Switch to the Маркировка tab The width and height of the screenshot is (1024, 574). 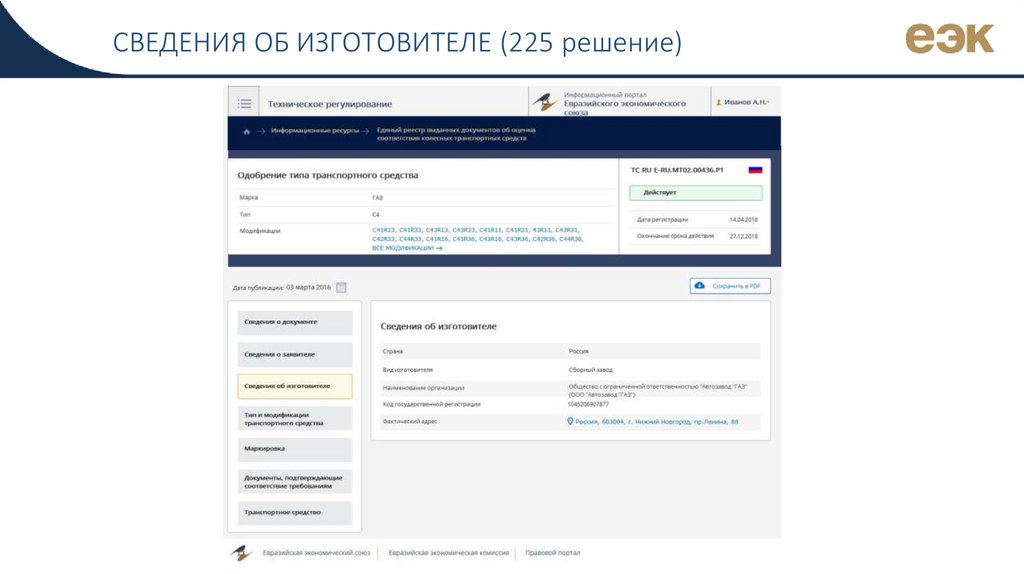pyautogui.click(x=295, y=449)
